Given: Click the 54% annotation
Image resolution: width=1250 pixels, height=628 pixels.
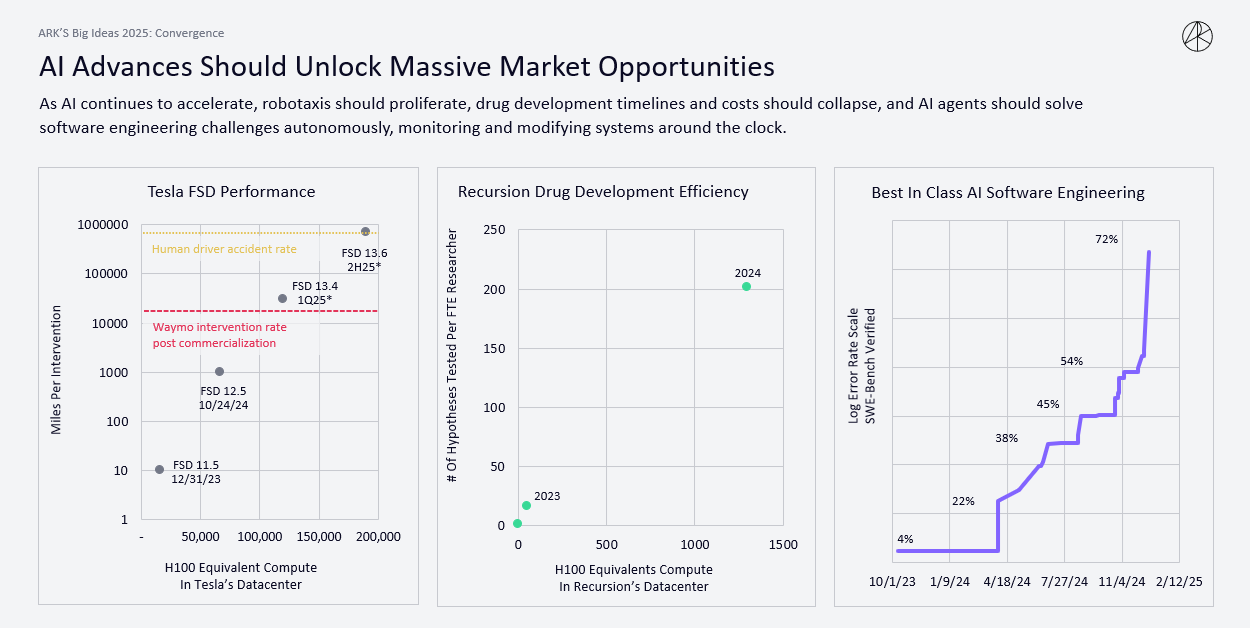Looking at the screenshot, I should point(1072,361).
